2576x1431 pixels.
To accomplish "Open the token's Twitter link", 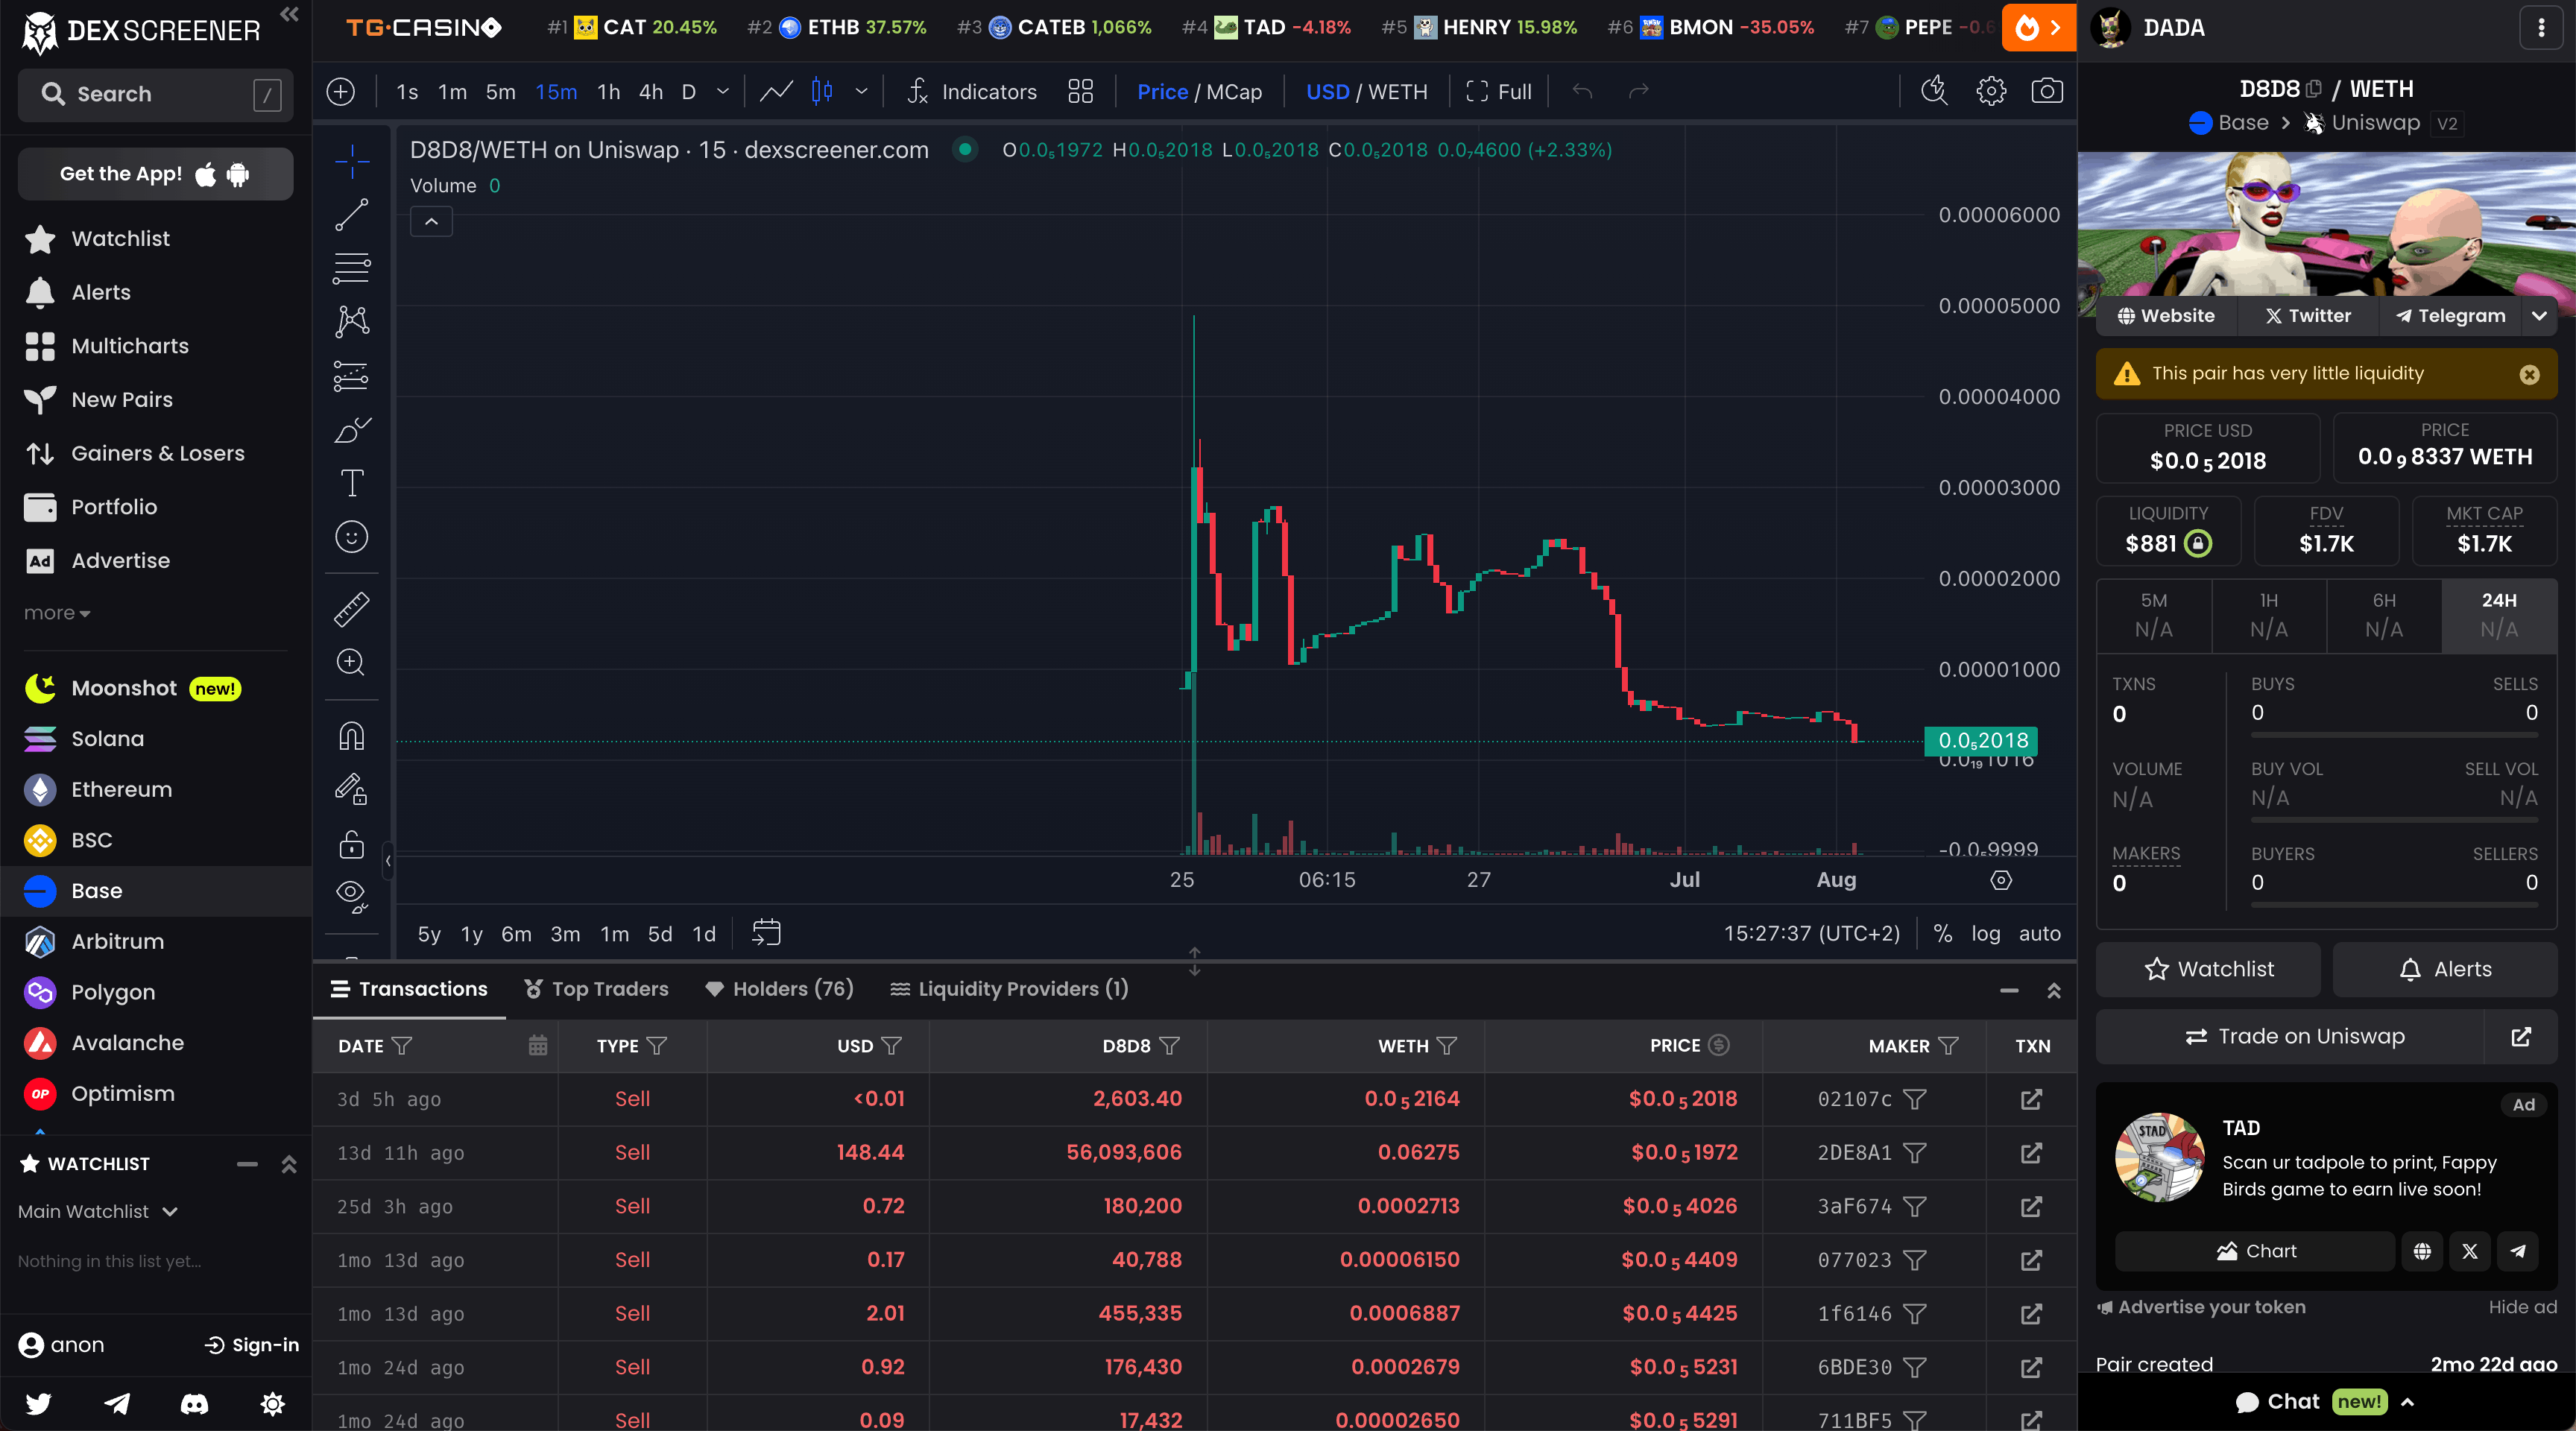I will tap(2307, 316).
